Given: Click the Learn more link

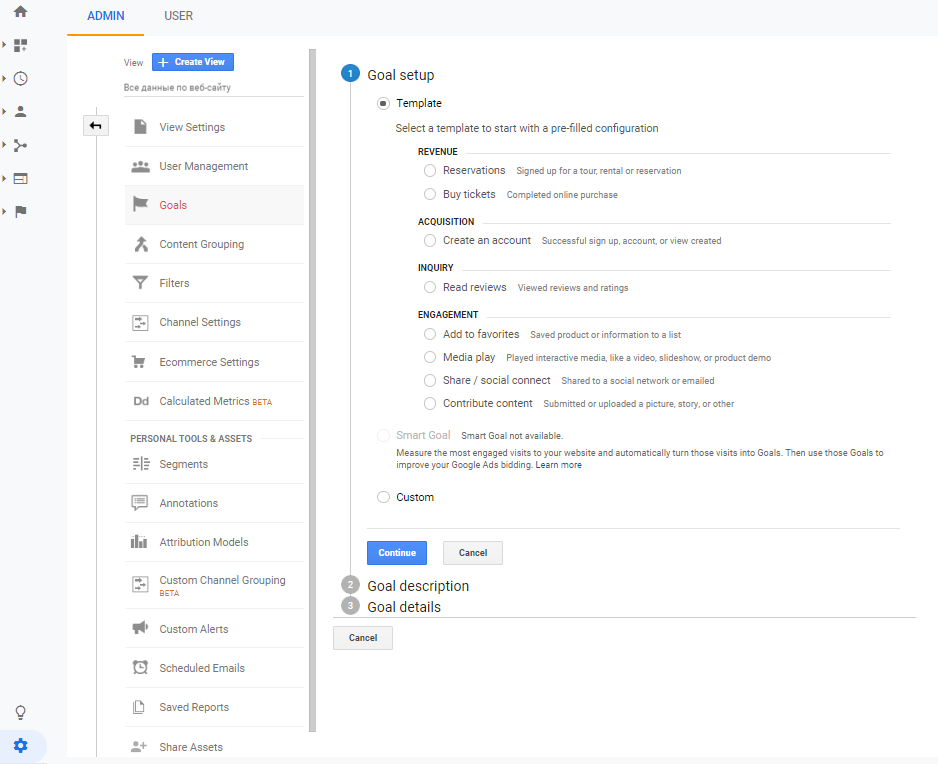Looking at the screenshot, I should pos(558,465).
